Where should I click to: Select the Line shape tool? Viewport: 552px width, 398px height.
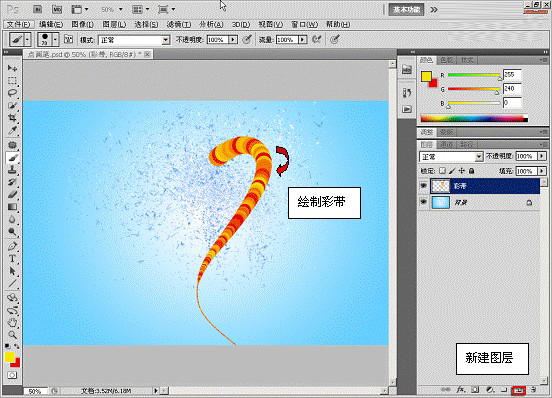click(x=12, y=283)
